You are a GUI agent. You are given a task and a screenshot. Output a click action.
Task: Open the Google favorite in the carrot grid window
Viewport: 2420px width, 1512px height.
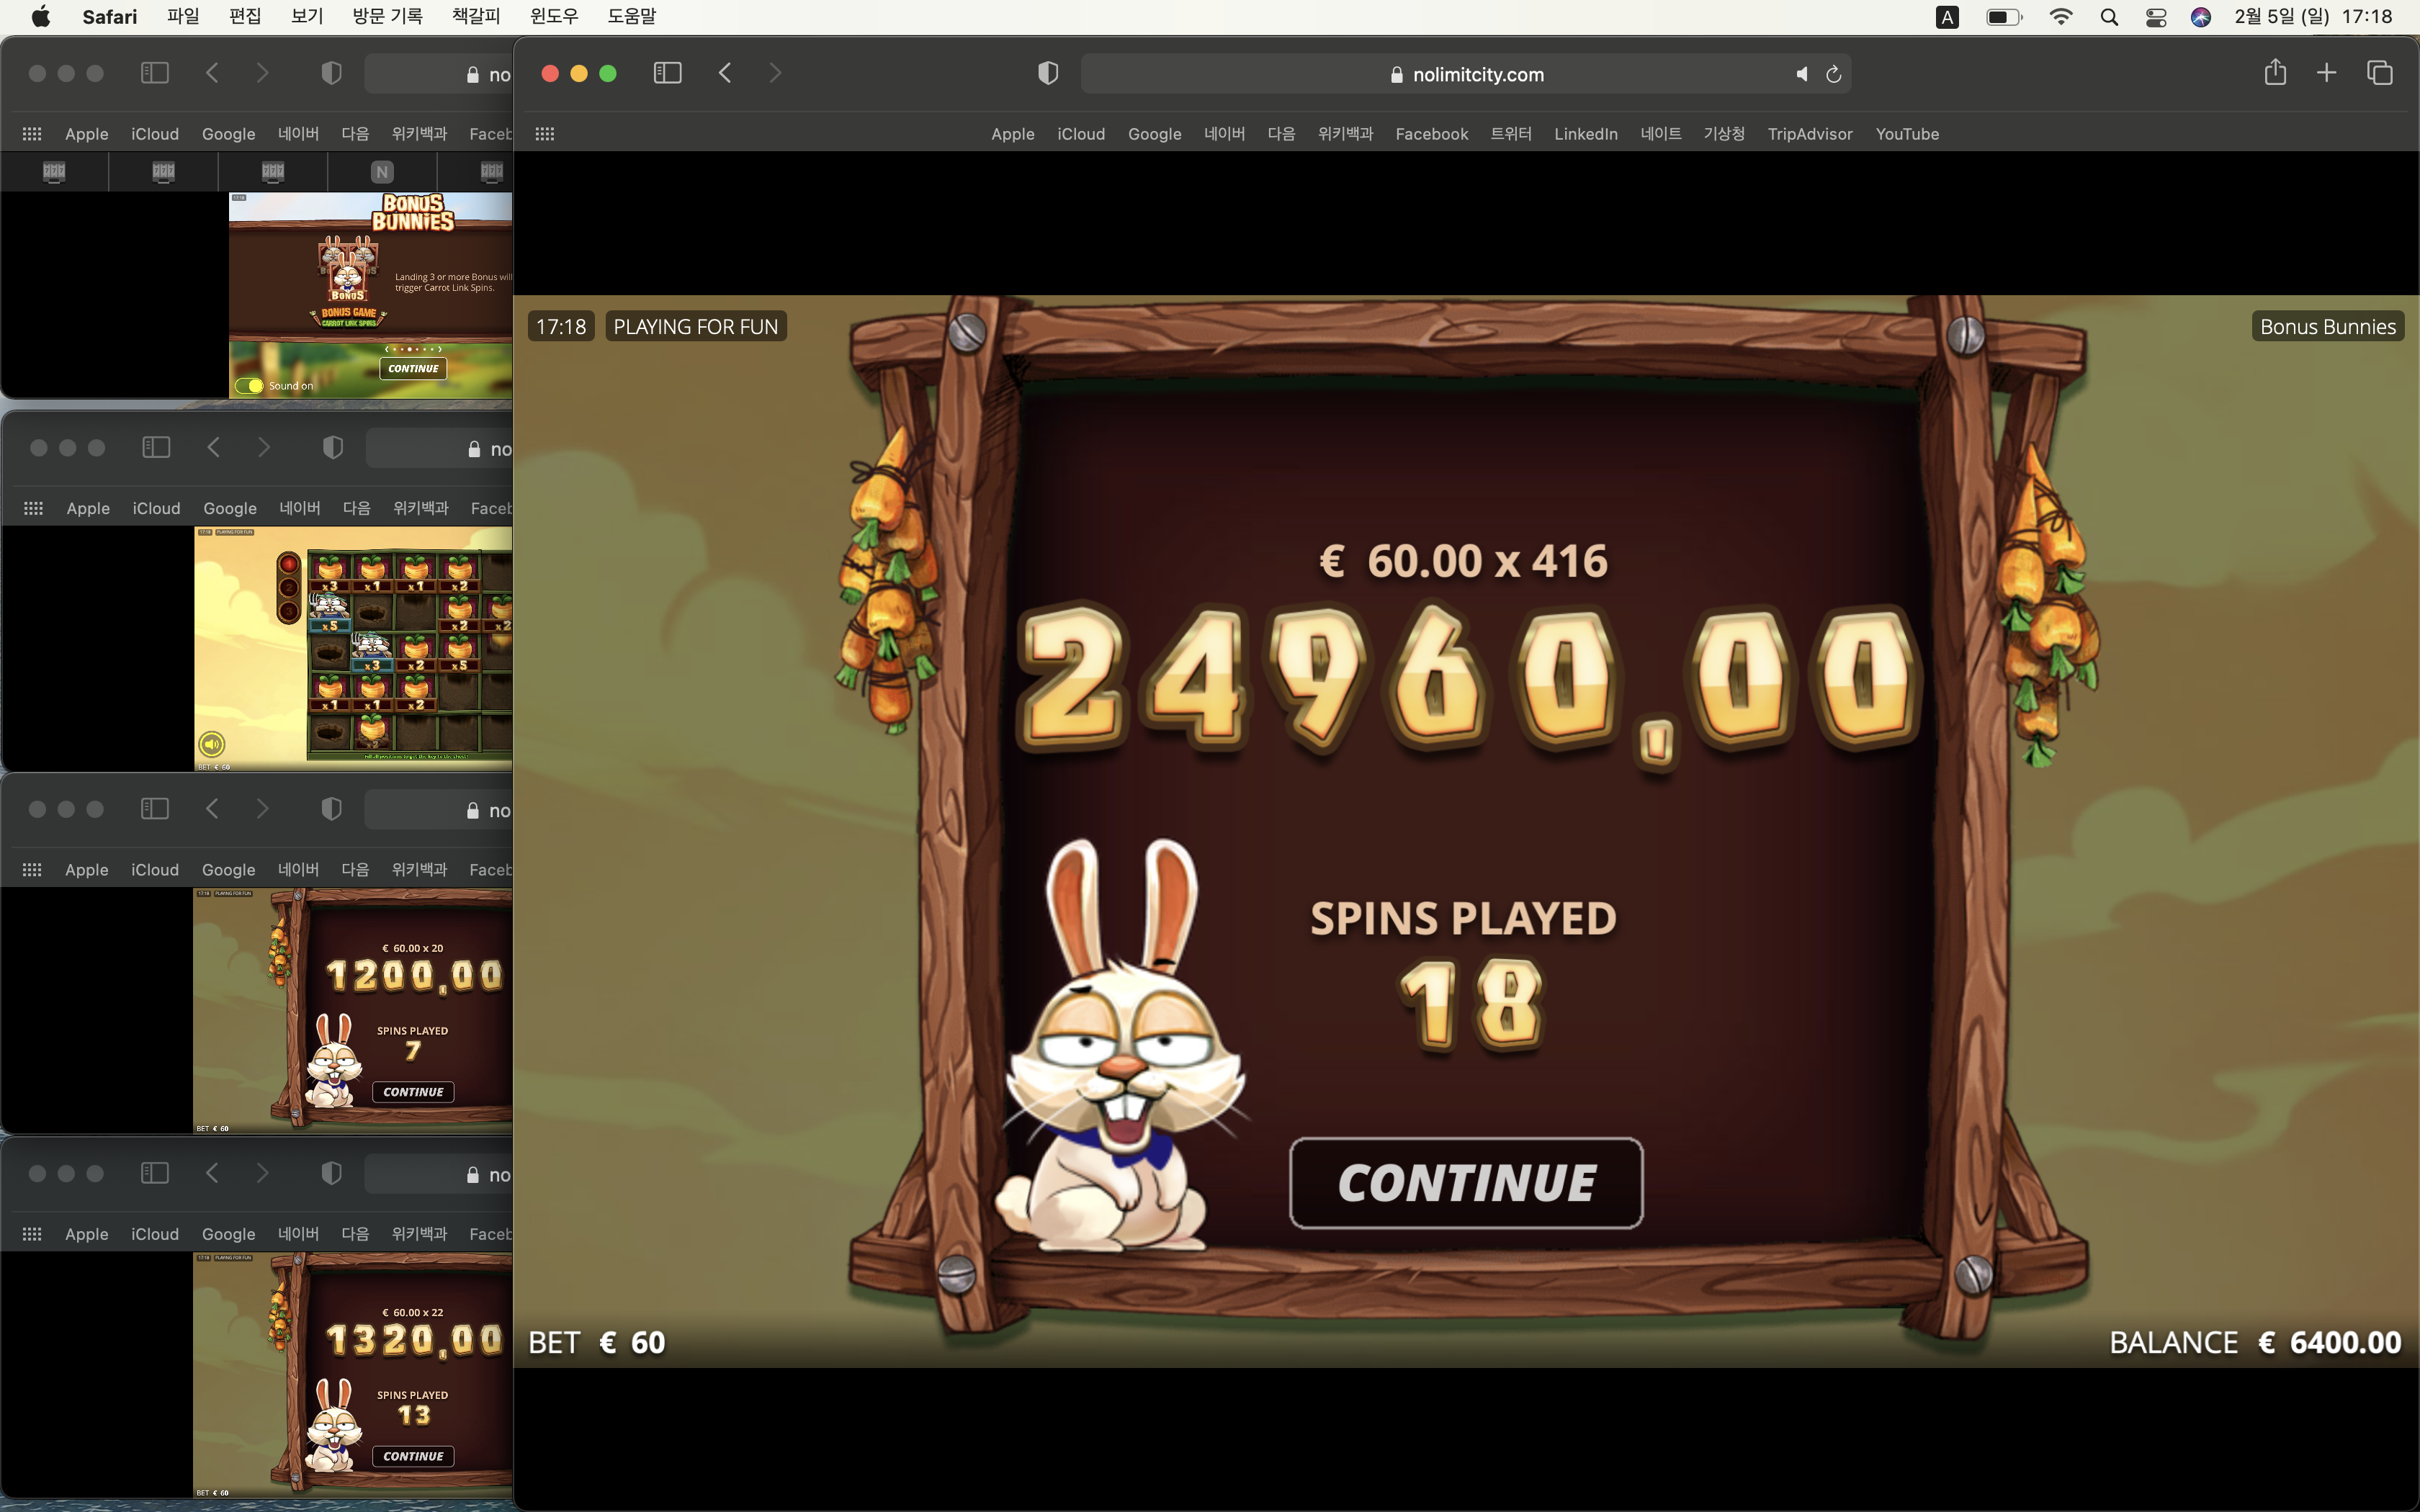230,508
